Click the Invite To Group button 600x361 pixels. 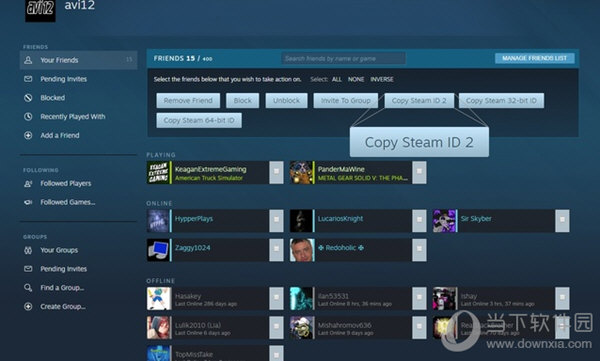346,101
